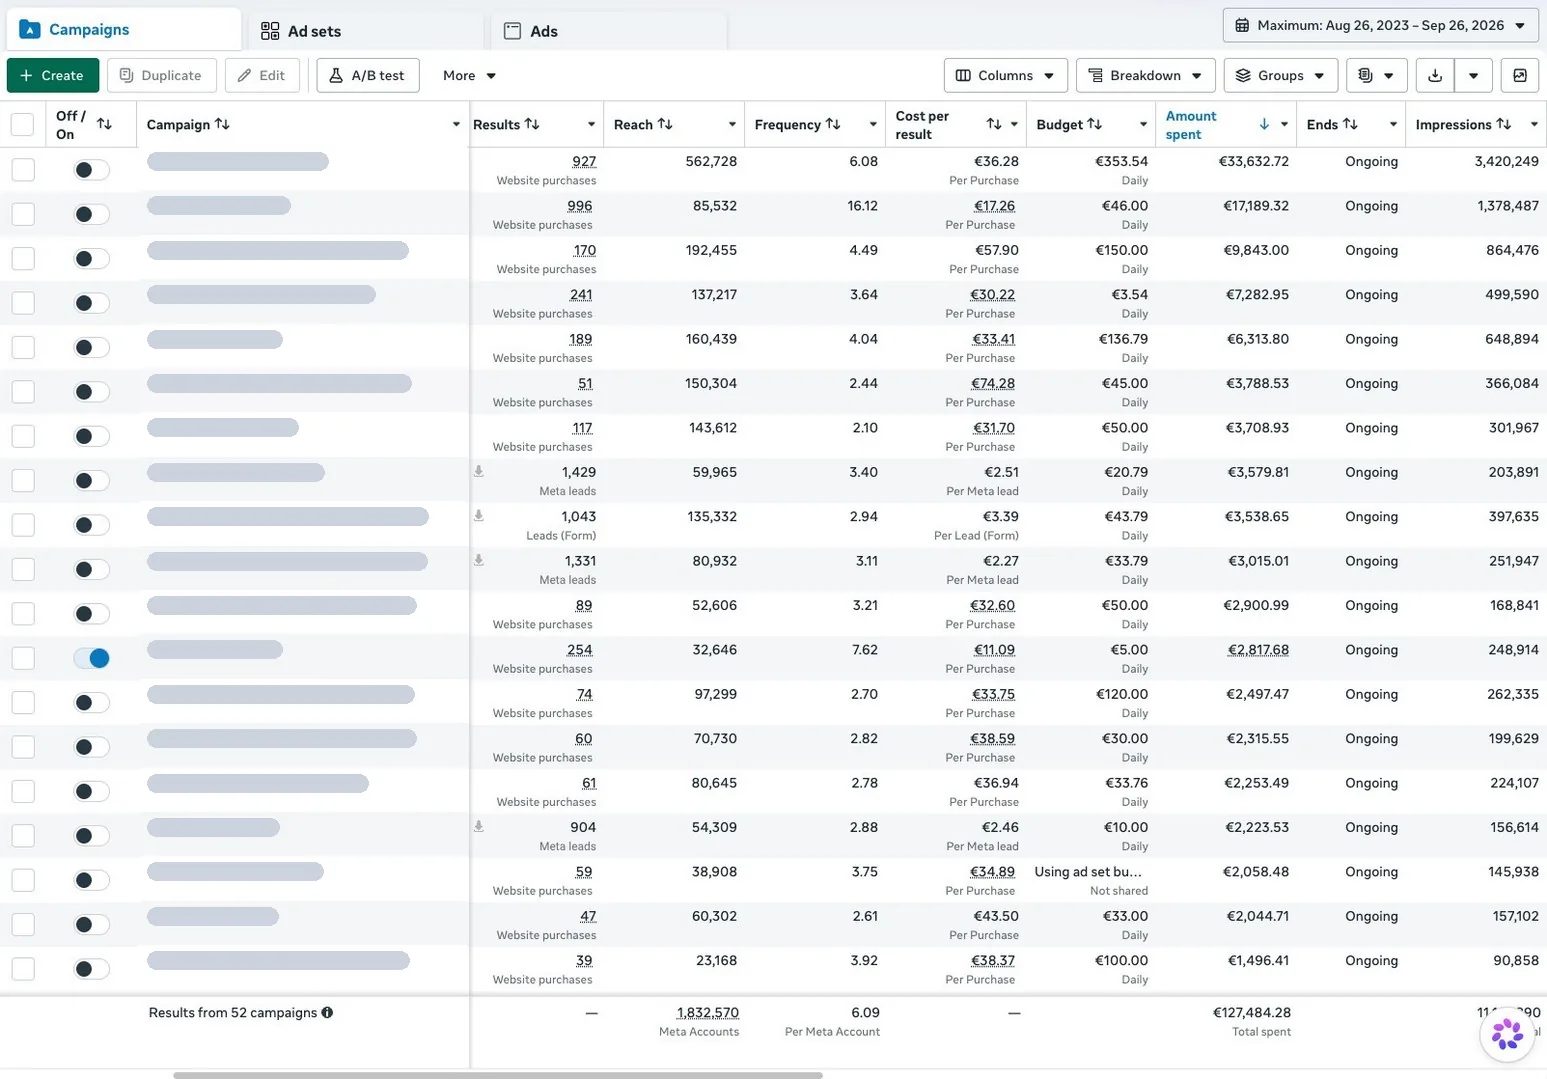Click the download icon beside 1,331 Meta leads
This screenshot has width=1547, height=1079.
click(479, 560)
